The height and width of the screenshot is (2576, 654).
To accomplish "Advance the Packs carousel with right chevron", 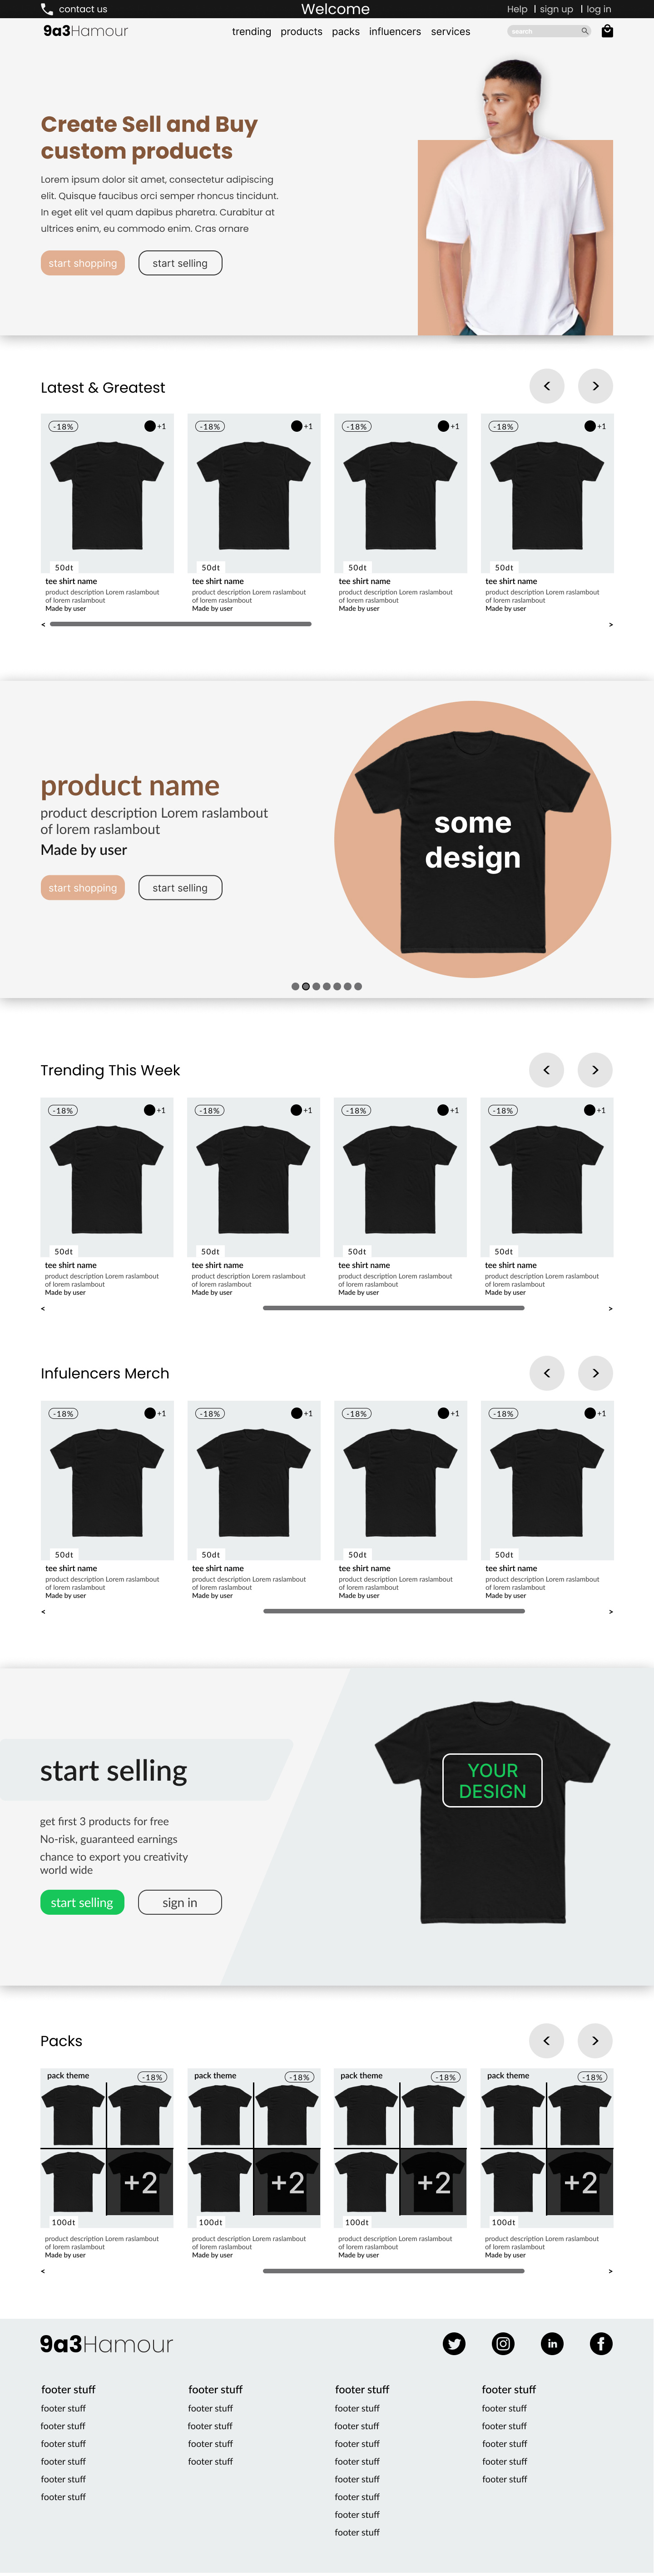I will 596,2040.
